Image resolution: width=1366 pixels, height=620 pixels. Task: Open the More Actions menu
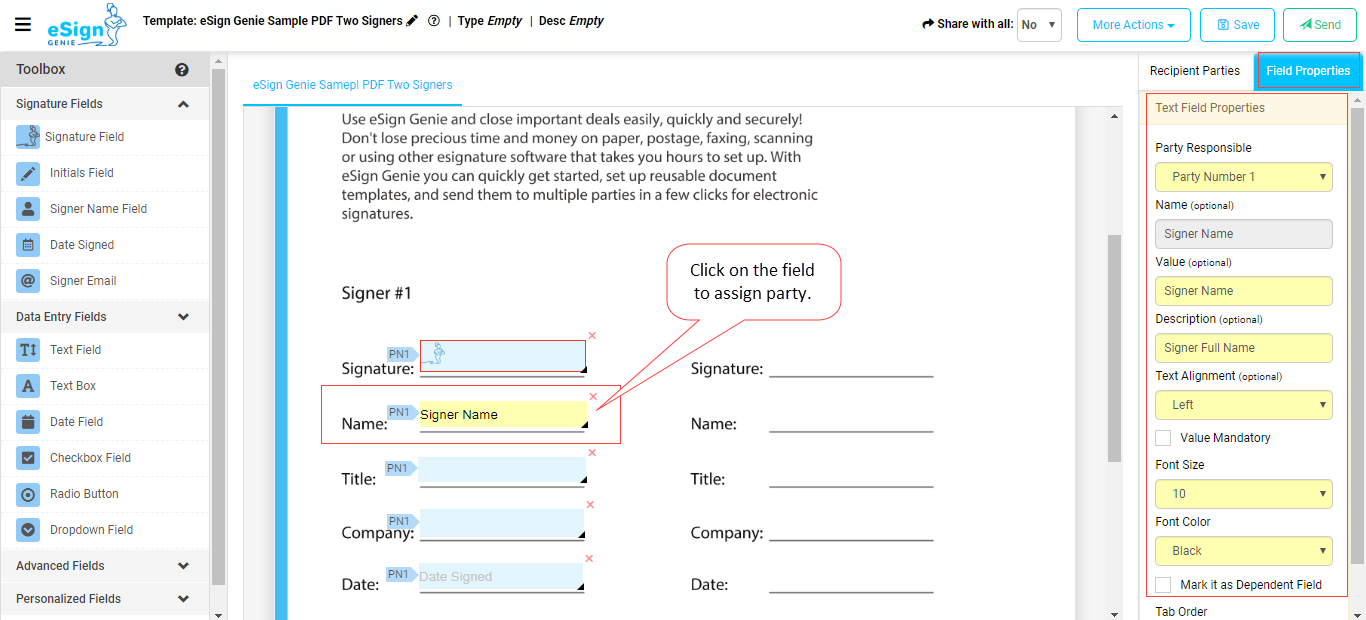(x=1133, y=25)
